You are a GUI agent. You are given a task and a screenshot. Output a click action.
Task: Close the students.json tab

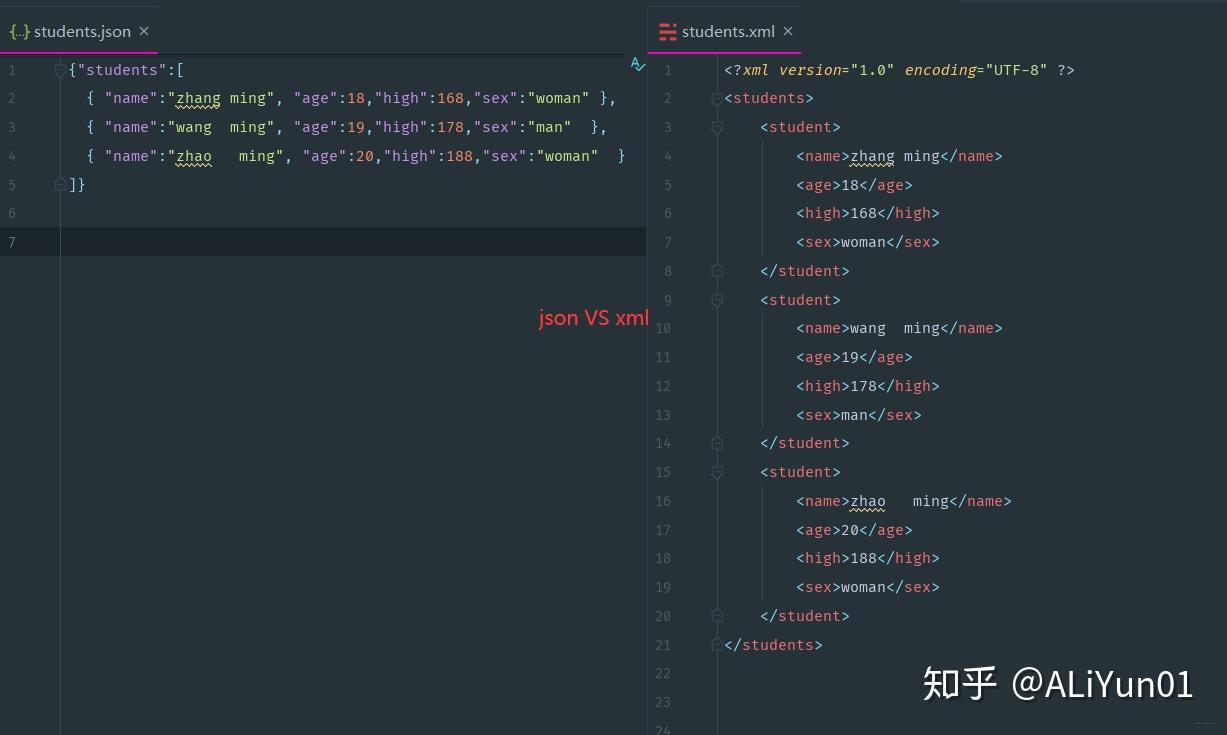(x=143, y=31)
